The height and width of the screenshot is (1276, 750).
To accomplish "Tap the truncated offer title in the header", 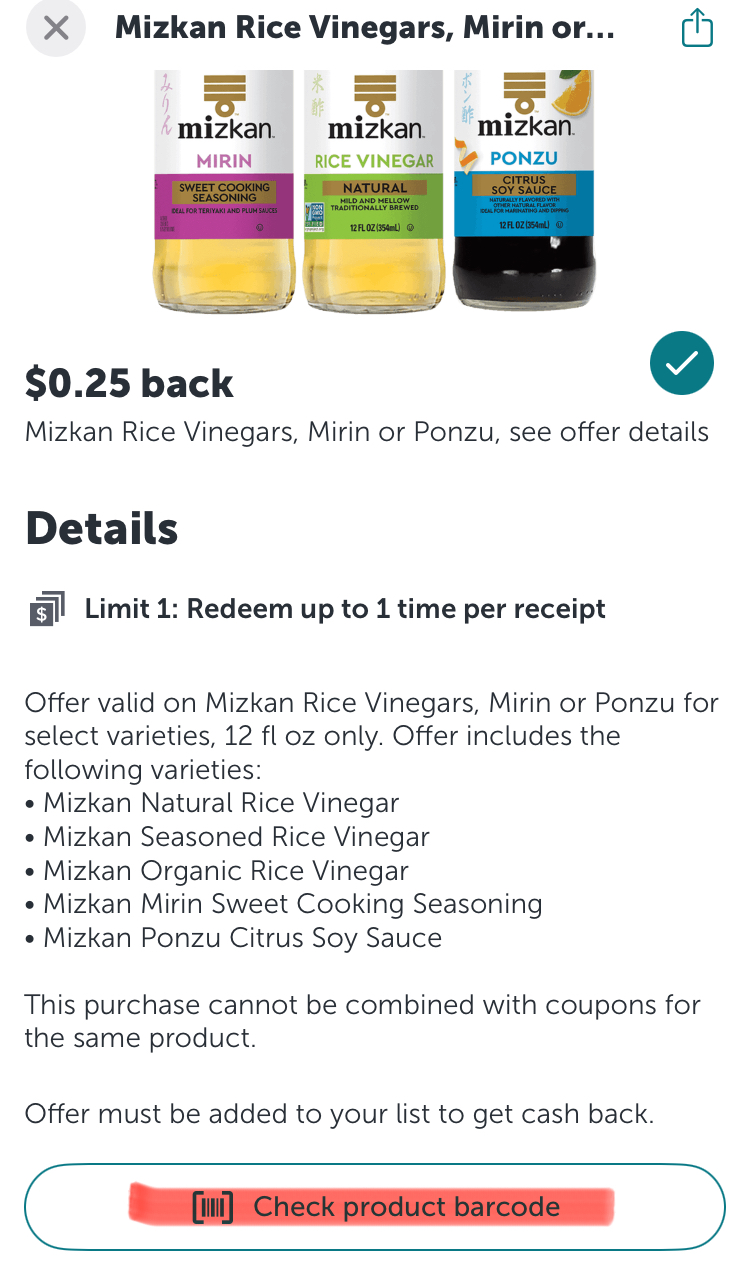I will pyautogui.click(x=365, y=28).
